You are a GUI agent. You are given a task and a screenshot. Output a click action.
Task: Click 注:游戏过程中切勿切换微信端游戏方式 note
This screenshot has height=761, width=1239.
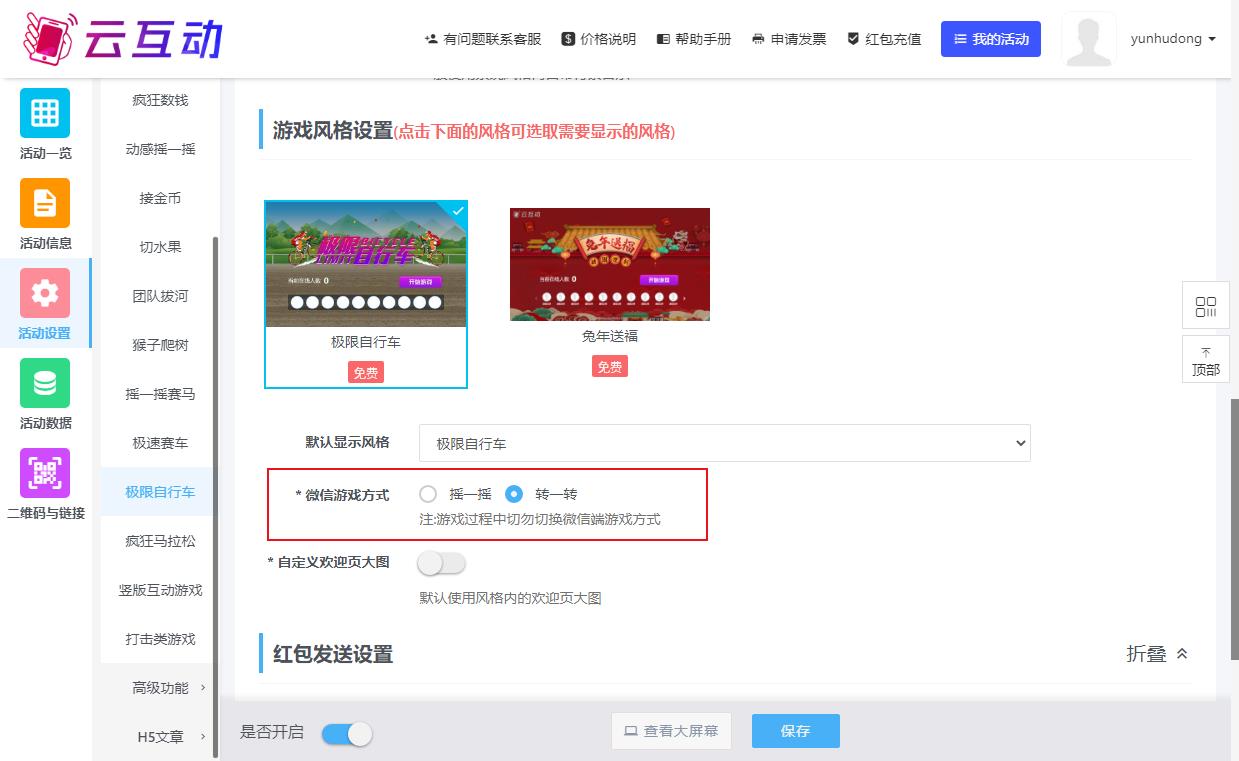coord(540,520)
